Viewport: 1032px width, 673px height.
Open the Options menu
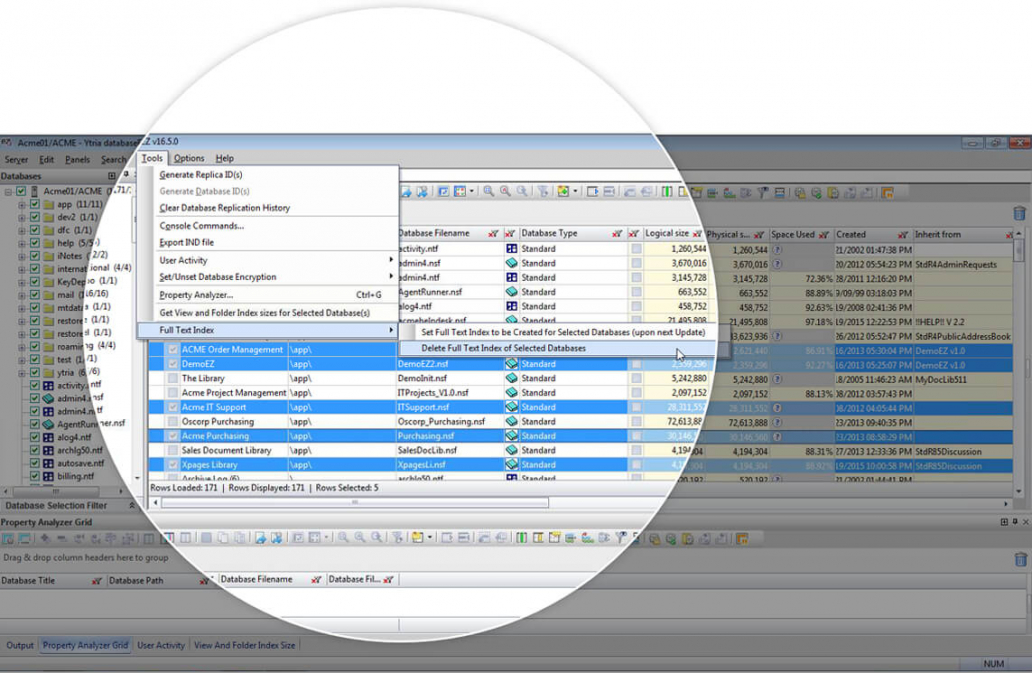189,159
